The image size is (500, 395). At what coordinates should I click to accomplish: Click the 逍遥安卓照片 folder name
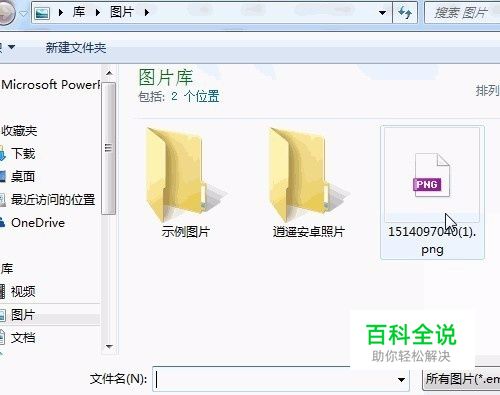coord(308,231)
